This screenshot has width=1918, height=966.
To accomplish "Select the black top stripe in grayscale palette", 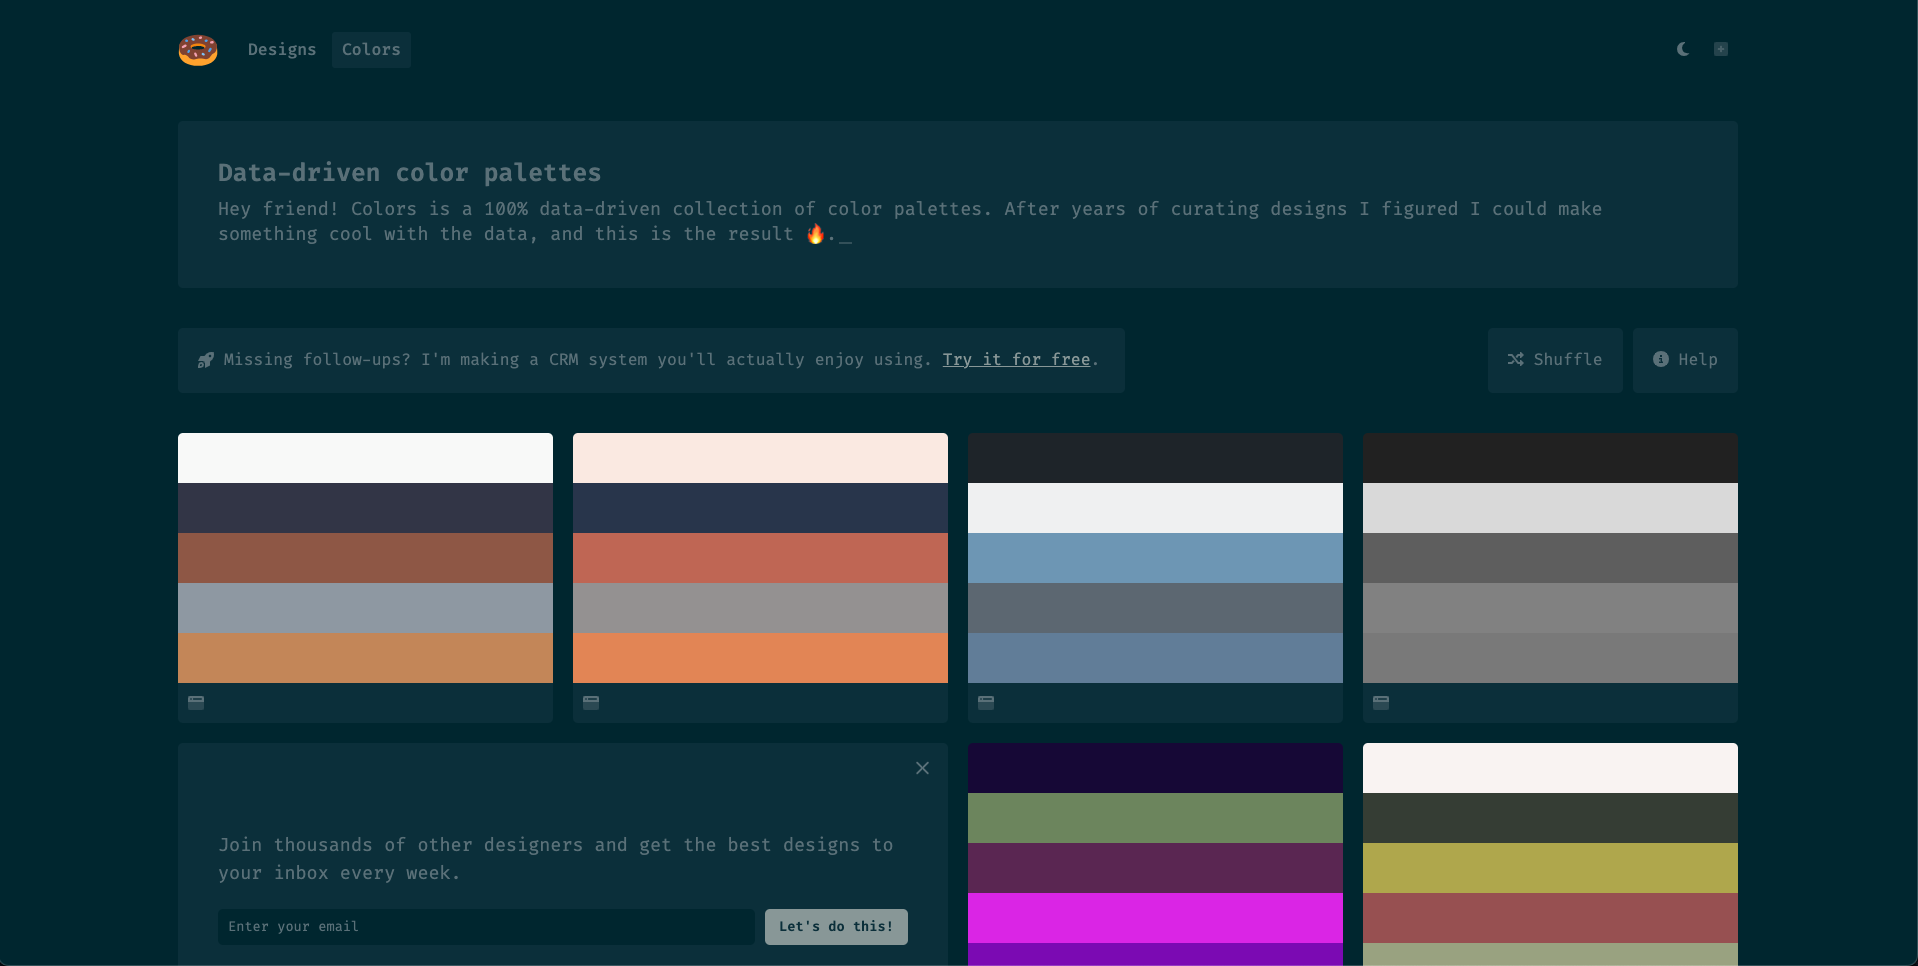I will pos(1550,458).
